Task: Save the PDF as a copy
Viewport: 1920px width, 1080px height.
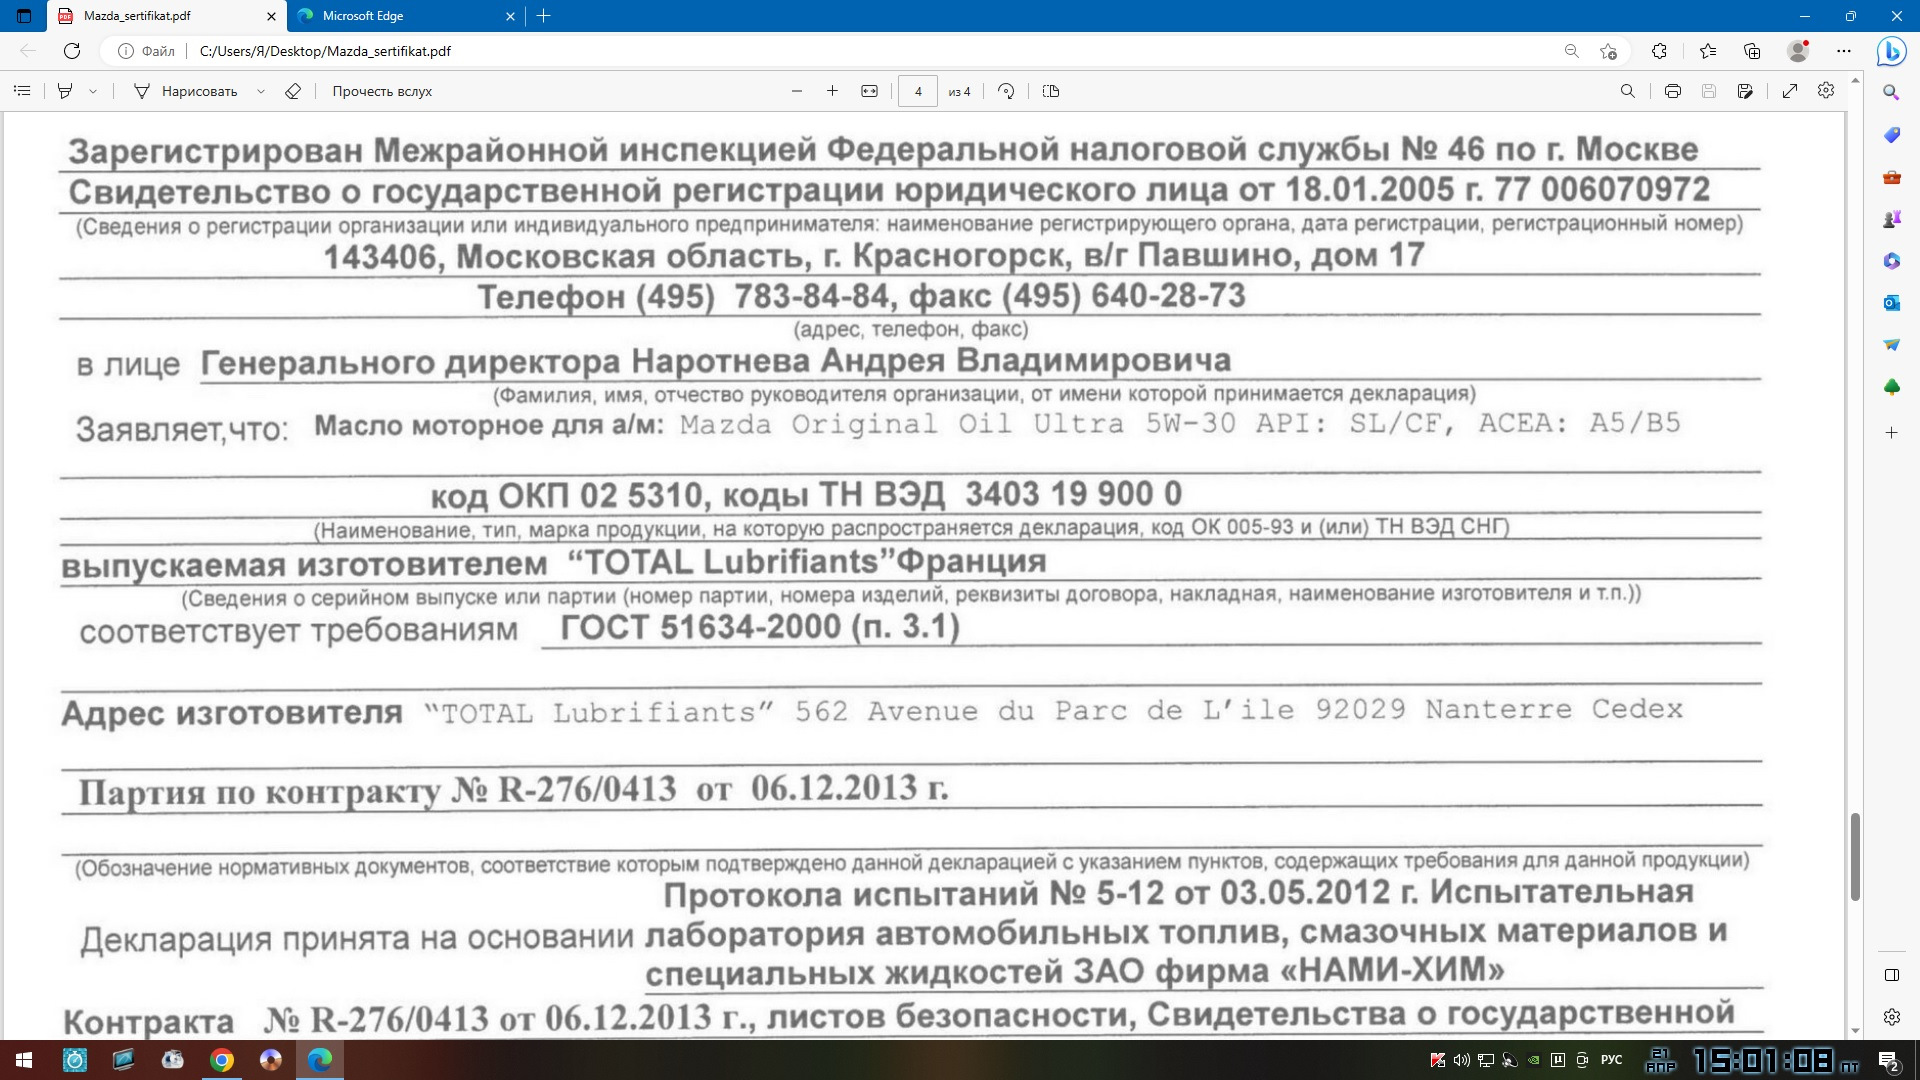Action: [x=1745, y=91]
